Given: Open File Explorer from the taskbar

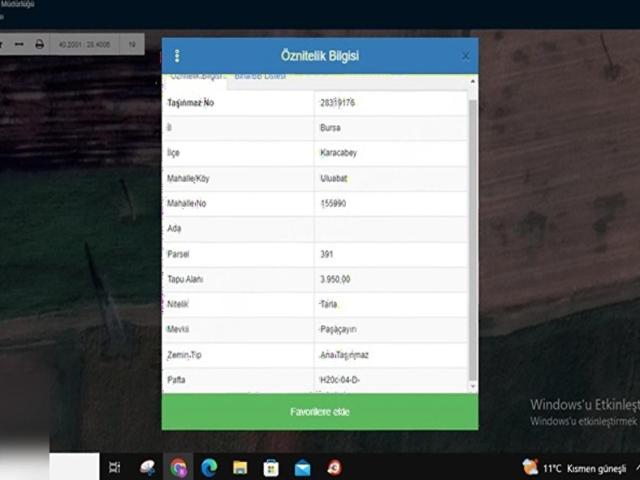Looking at the screenshot, I should tap(240, 467).
